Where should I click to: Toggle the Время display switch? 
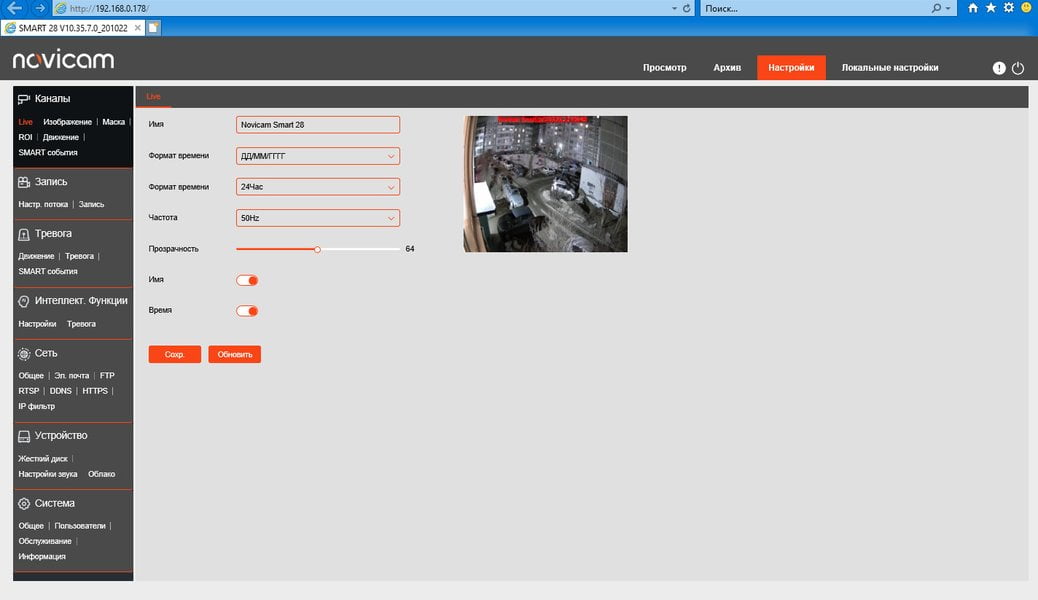click(x=247, y=311)
